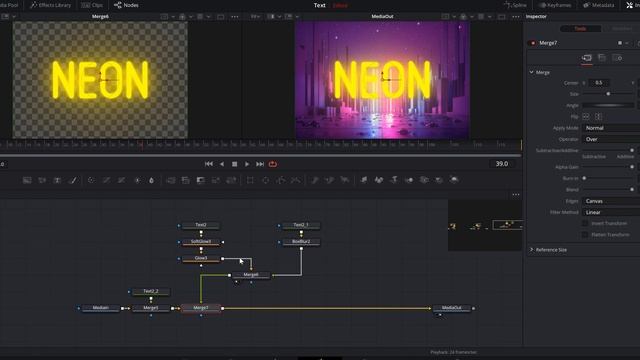The image size is (640, 360).
Task: Add a Color Curves node from the toolbar
Action: 106,180
